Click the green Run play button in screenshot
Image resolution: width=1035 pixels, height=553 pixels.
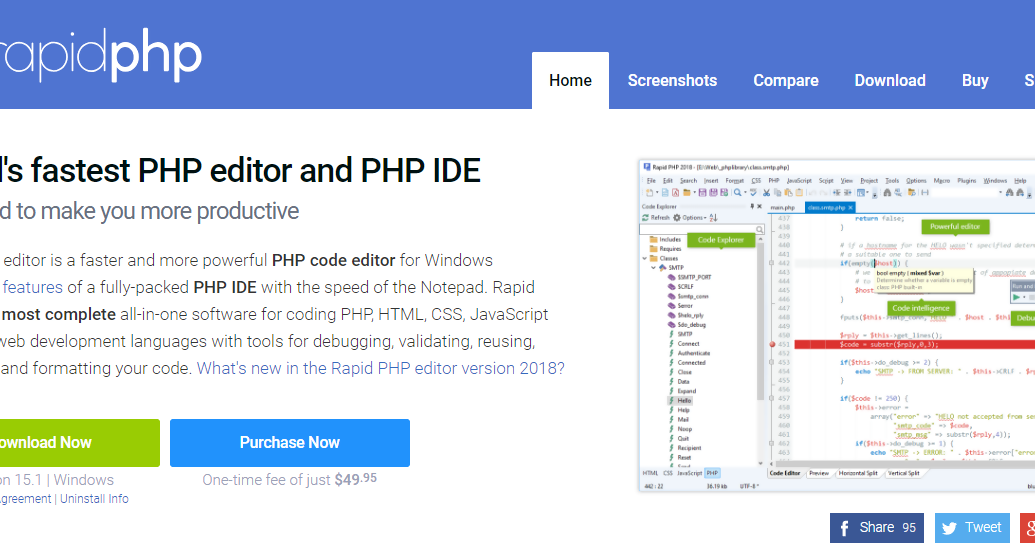click(x=1016, y=297)
